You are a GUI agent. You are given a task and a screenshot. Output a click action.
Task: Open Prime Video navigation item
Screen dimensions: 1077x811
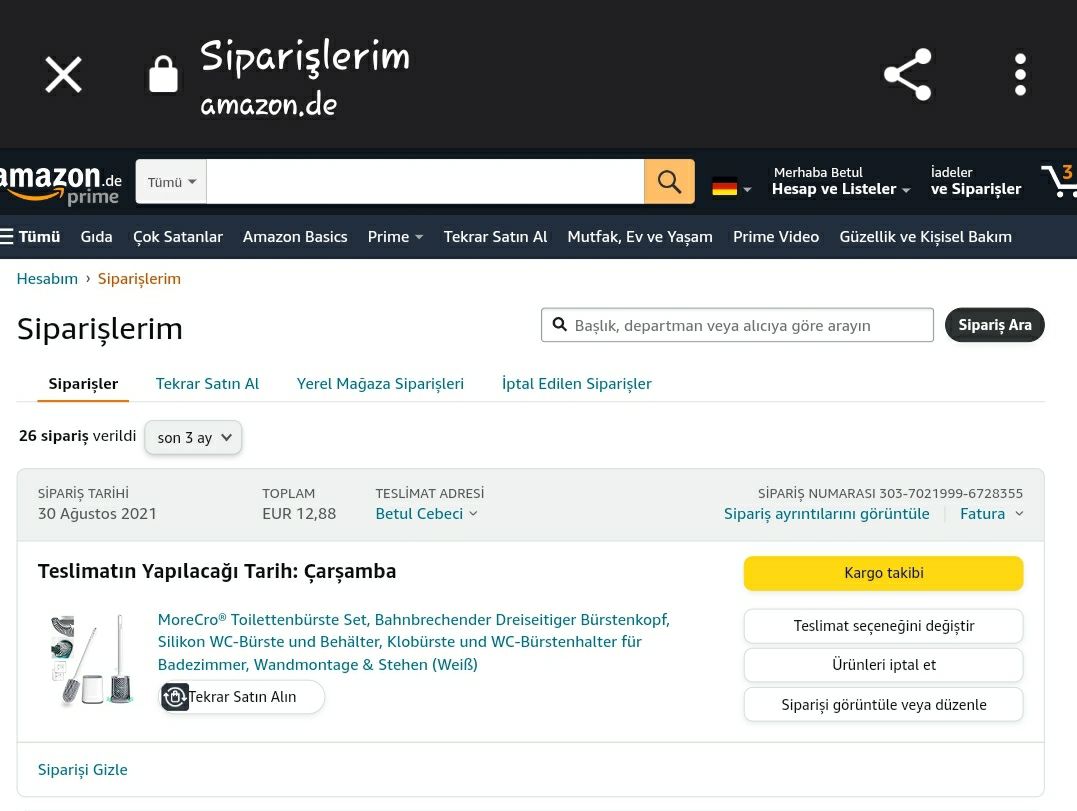tap(775, 237)
